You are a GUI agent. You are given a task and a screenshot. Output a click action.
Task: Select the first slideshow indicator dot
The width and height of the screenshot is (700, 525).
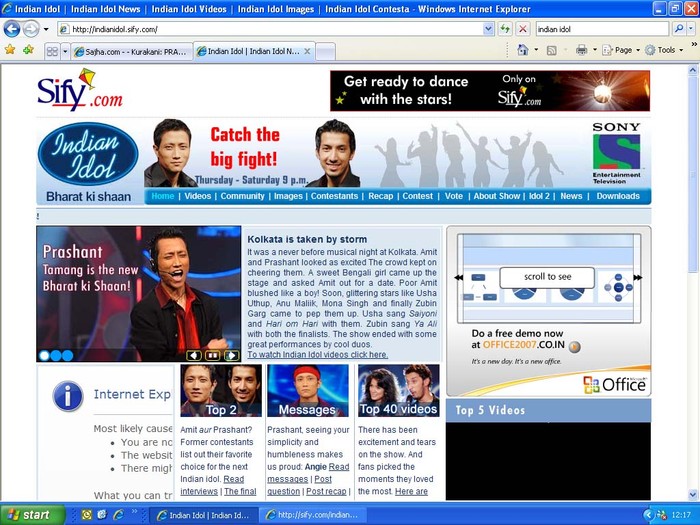point(44,355)
